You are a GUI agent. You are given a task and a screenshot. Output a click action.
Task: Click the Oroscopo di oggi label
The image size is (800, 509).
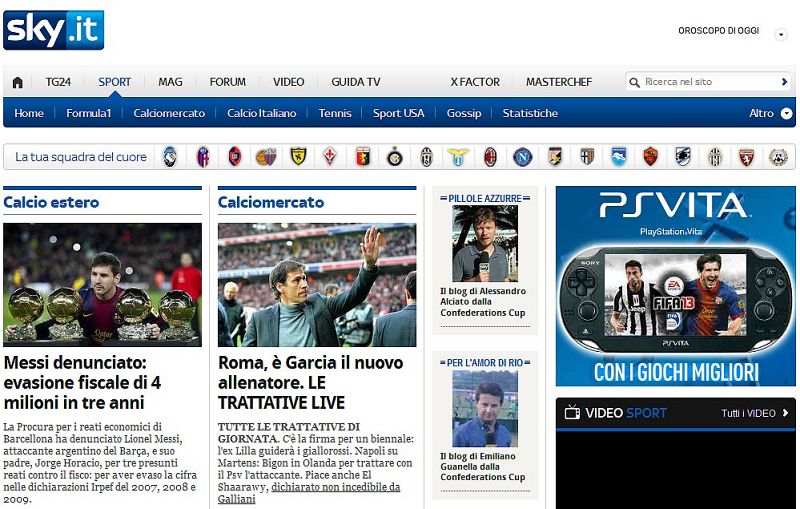tap(718, 31)
